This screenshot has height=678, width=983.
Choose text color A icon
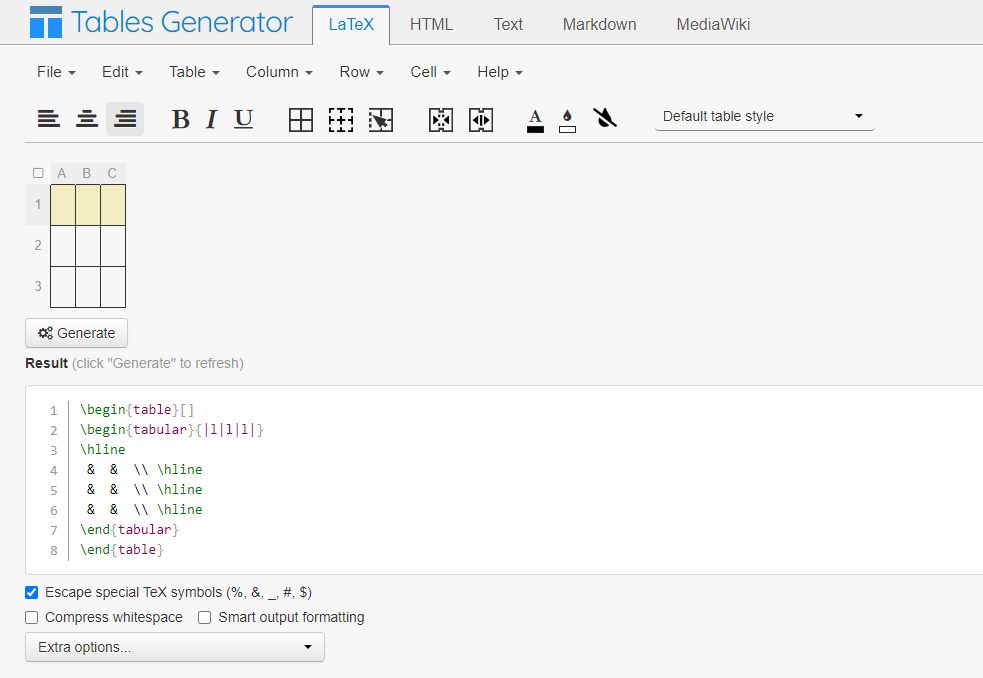coord(535,120)
